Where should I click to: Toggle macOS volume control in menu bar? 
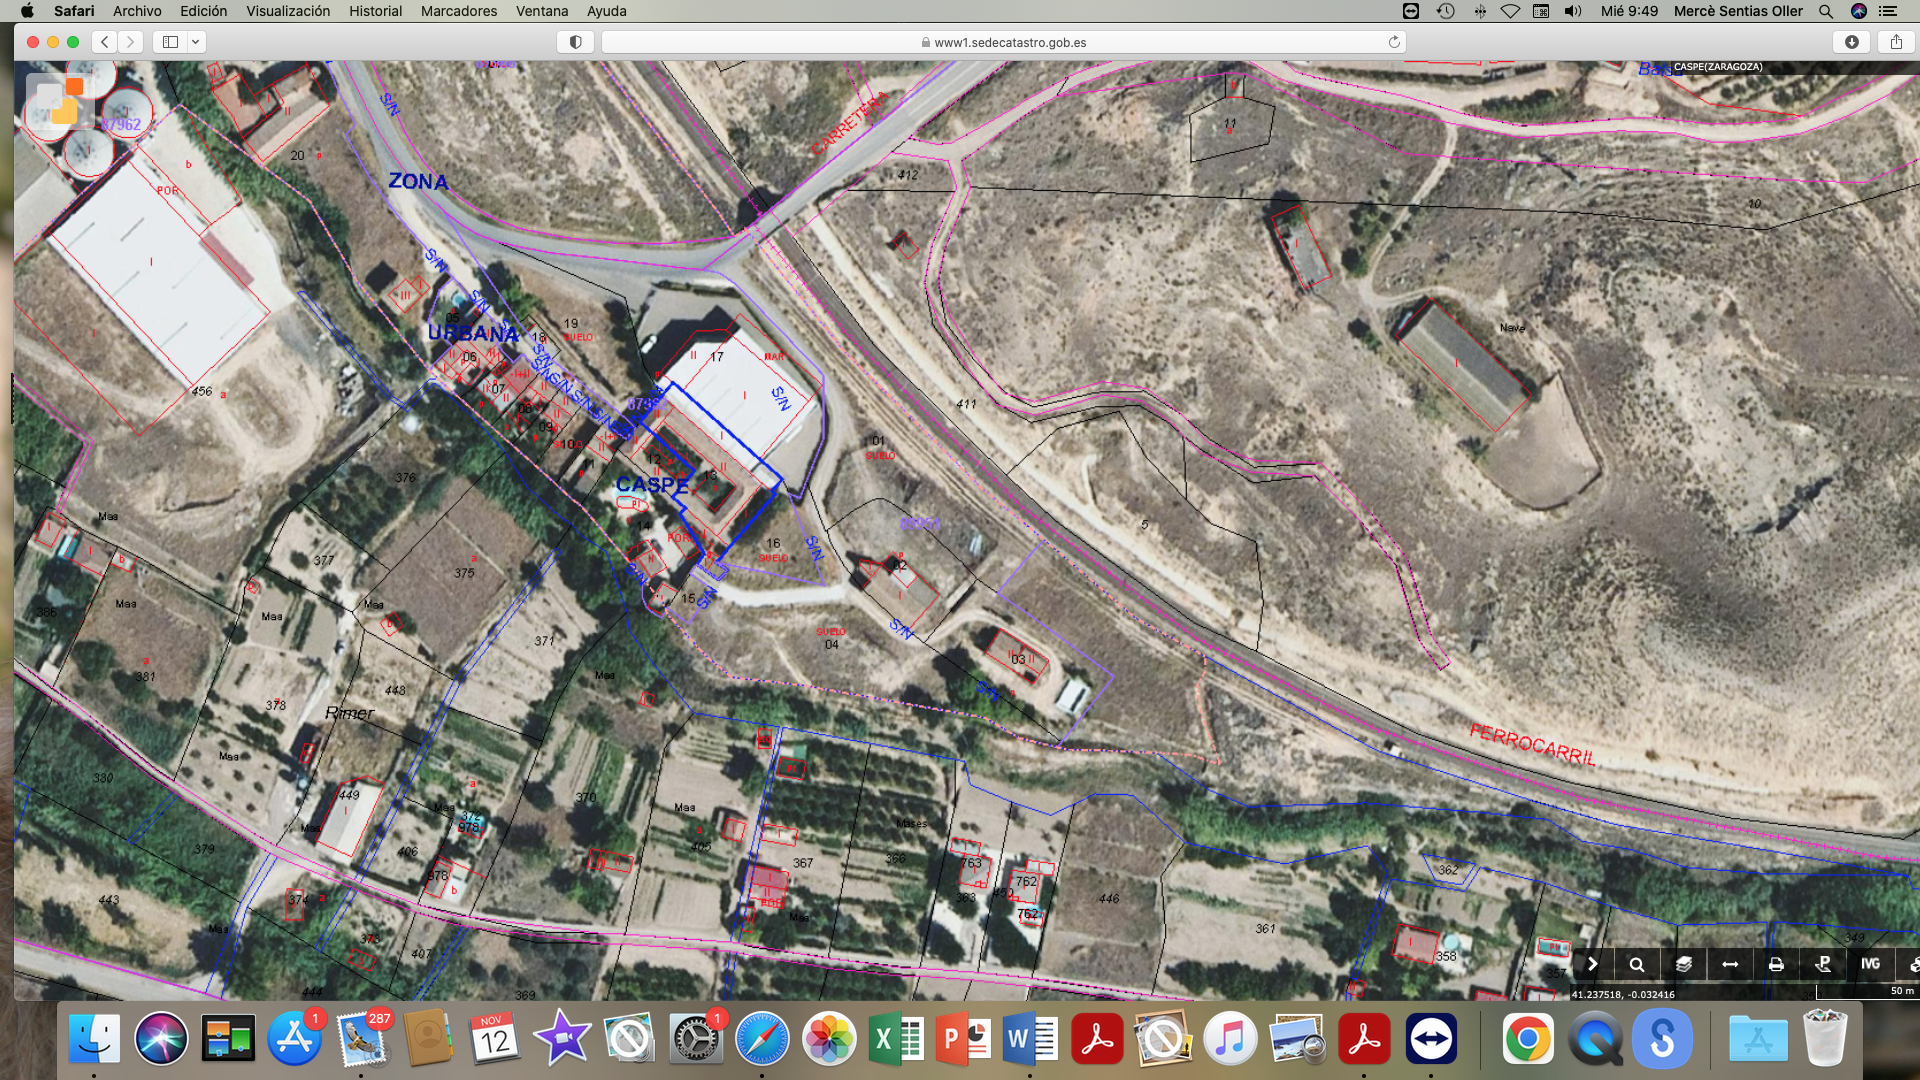1573,11
